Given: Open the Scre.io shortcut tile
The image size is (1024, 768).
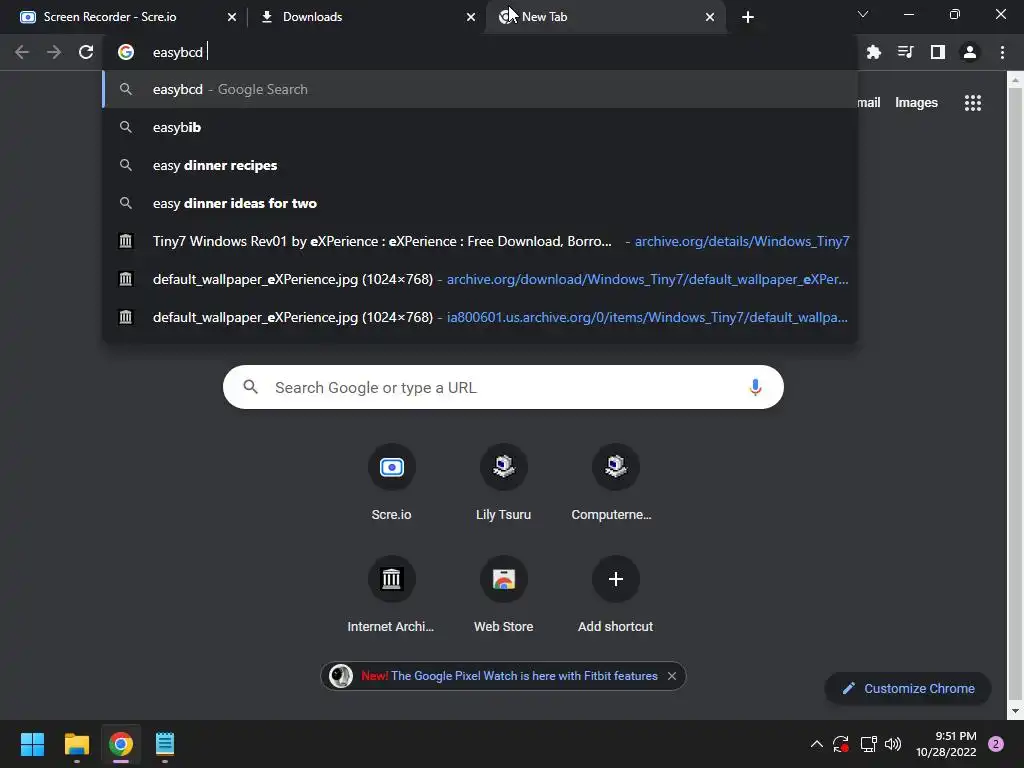Looking at the screenshot, I should coord(391,483).
